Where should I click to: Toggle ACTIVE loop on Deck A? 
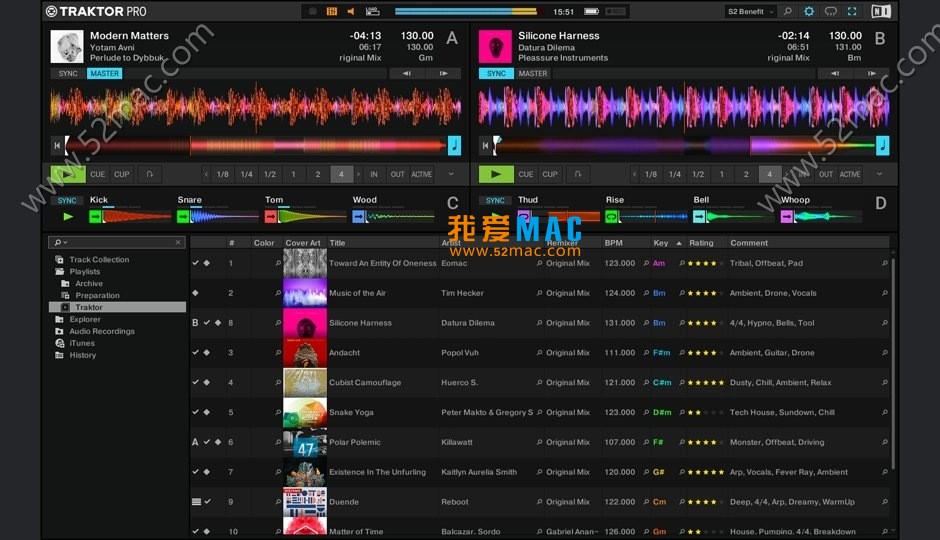pos(421,174)
